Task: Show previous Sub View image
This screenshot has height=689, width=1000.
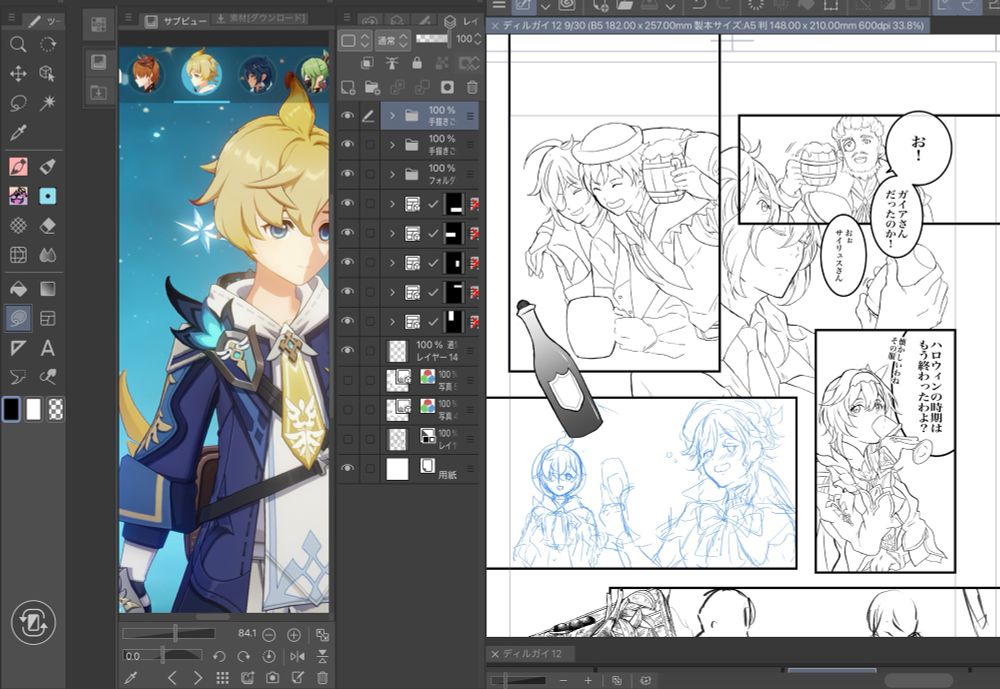Action: pos(172,678)
